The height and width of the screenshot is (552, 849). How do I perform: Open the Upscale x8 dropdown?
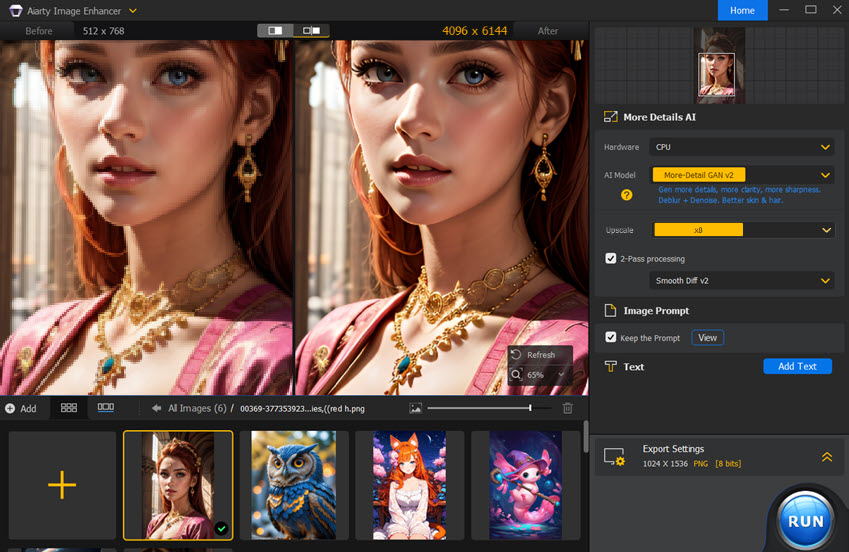[x=742, y=230]
